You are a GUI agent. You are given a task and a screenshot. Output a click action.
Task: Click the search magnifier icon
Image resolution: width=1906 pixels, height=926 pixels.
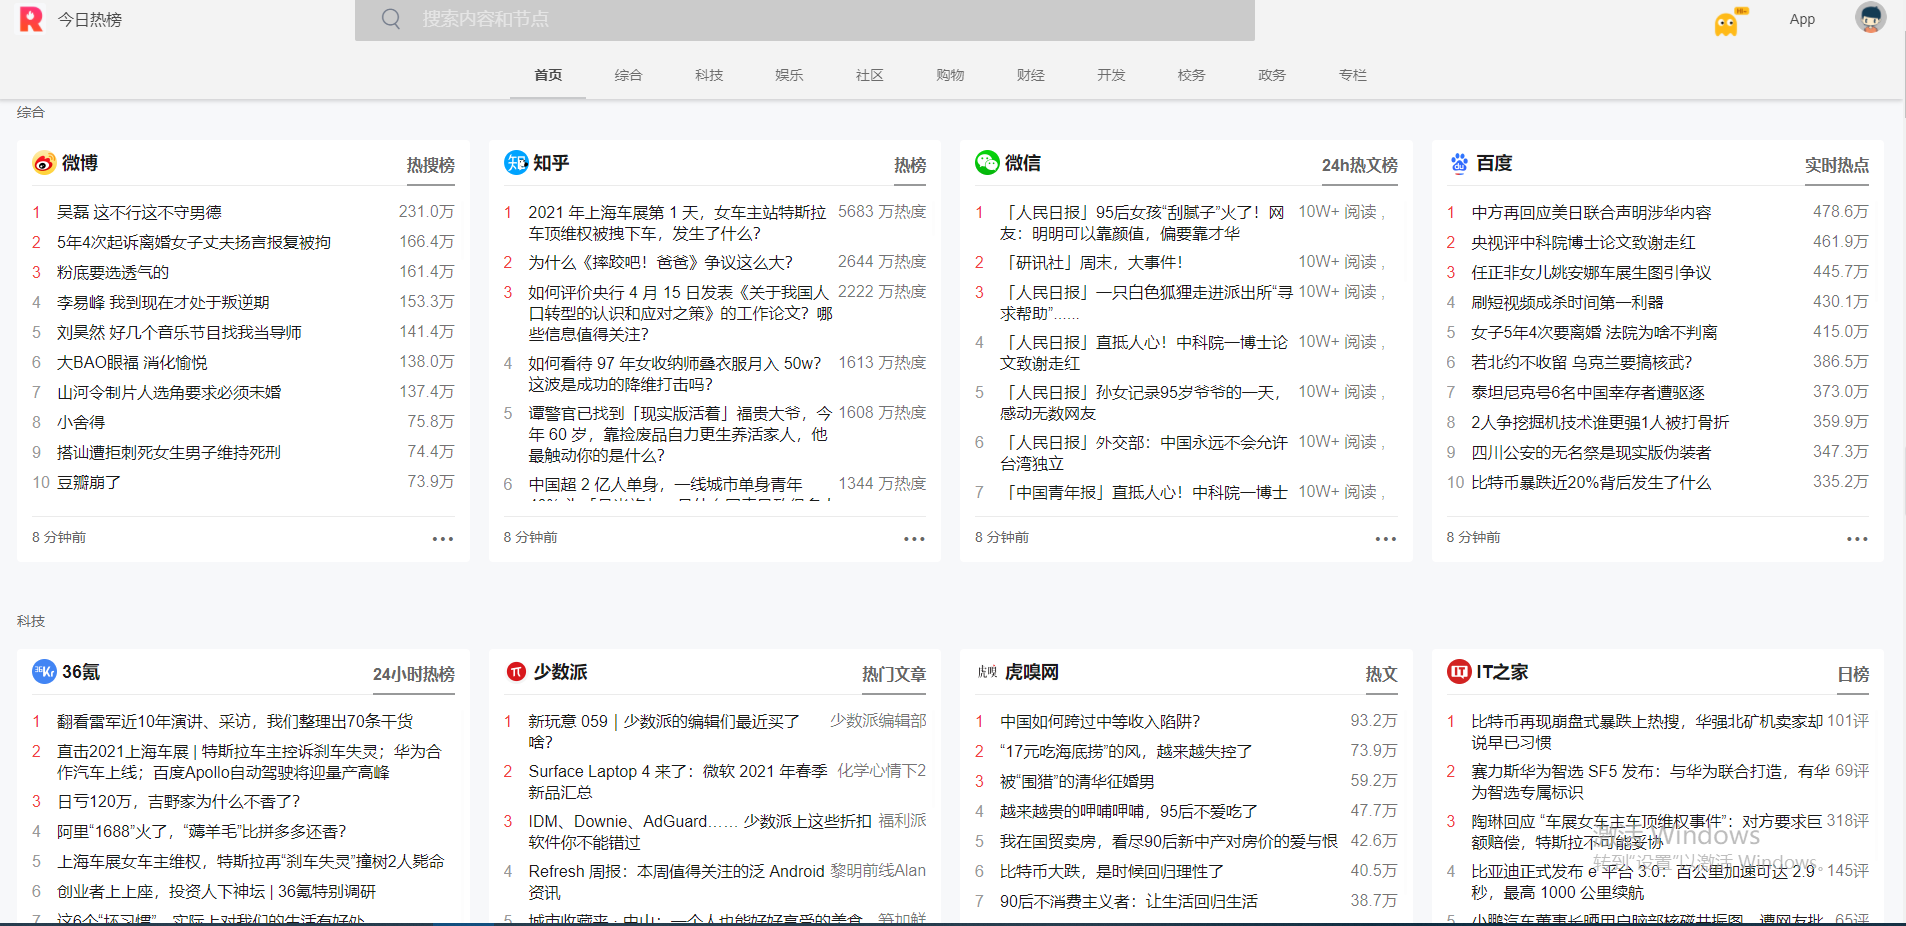click(391, 19)
